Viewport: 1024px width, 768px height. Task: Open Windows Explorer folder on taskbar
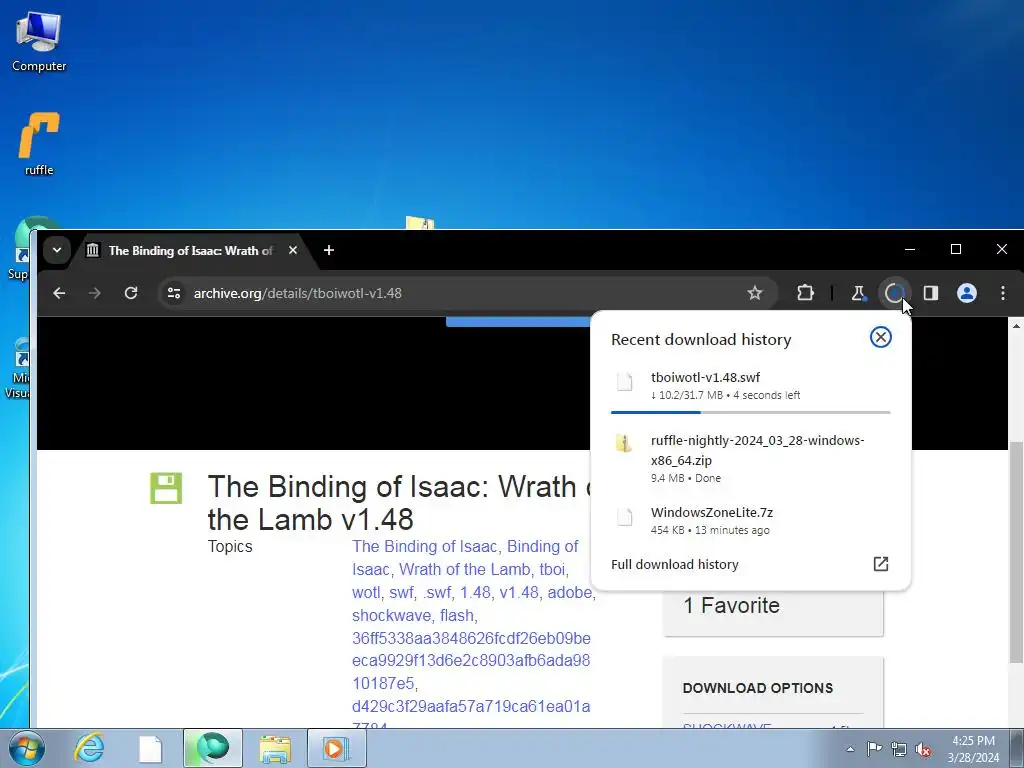pyautogui.click(x=275, y=748)
